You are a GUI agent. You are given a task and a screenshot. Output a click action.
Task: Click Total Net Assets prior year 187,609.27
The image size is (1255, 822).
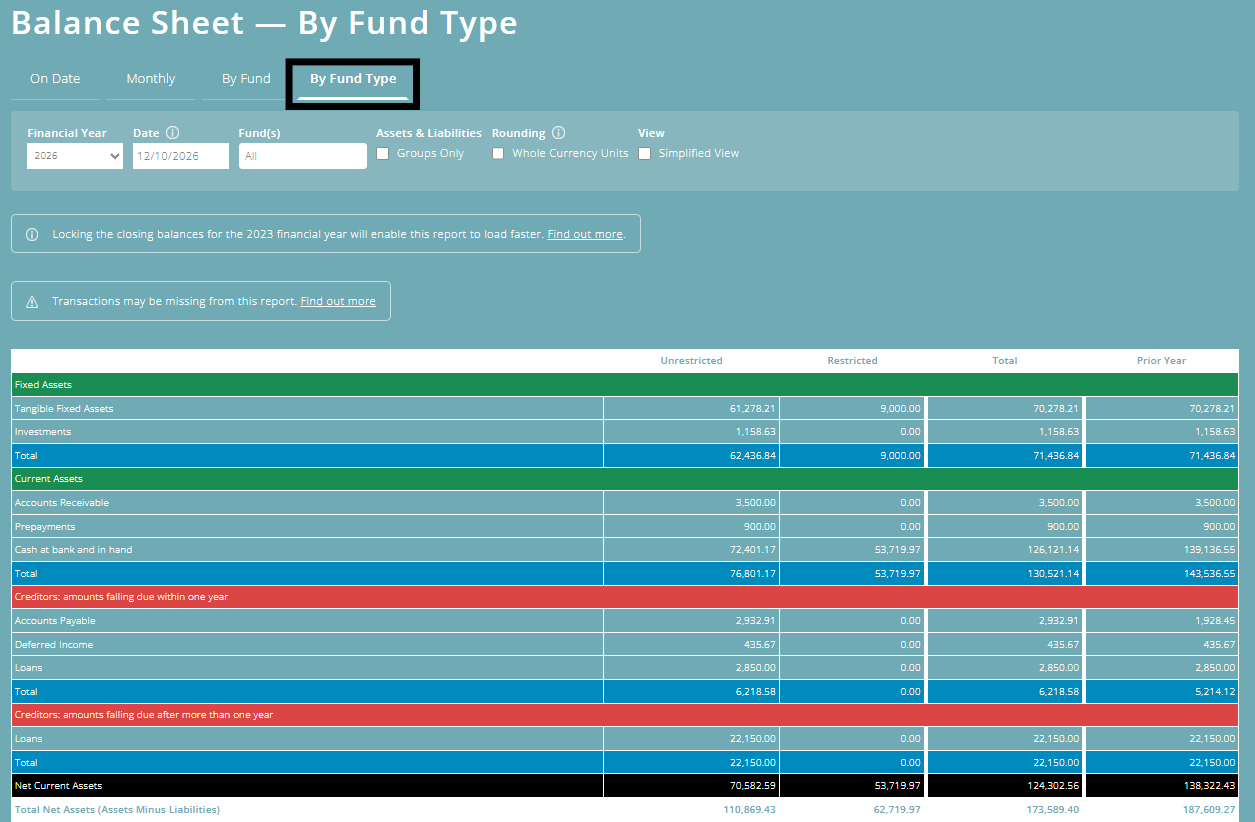click(x=1208, y=809)
